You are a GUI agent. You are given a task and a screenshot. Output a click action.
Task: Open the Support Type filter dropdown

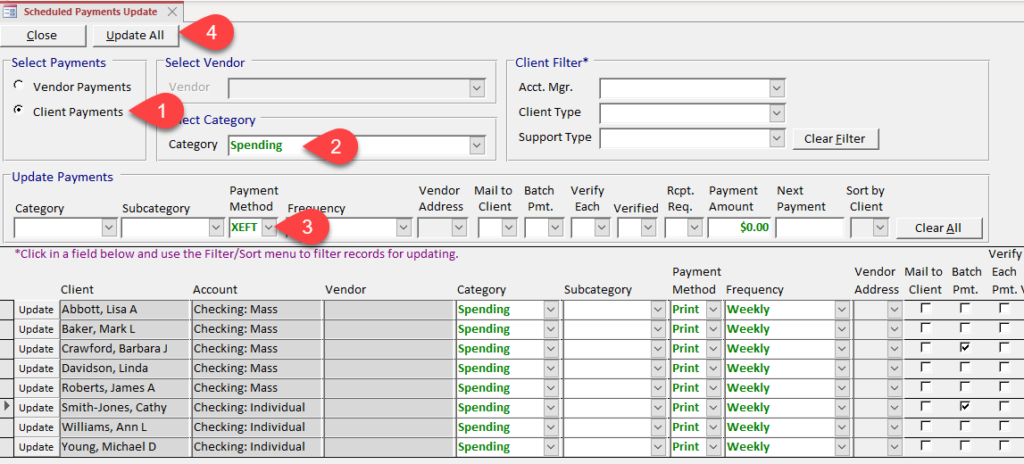pyautogui.click(x=776, y=138)
